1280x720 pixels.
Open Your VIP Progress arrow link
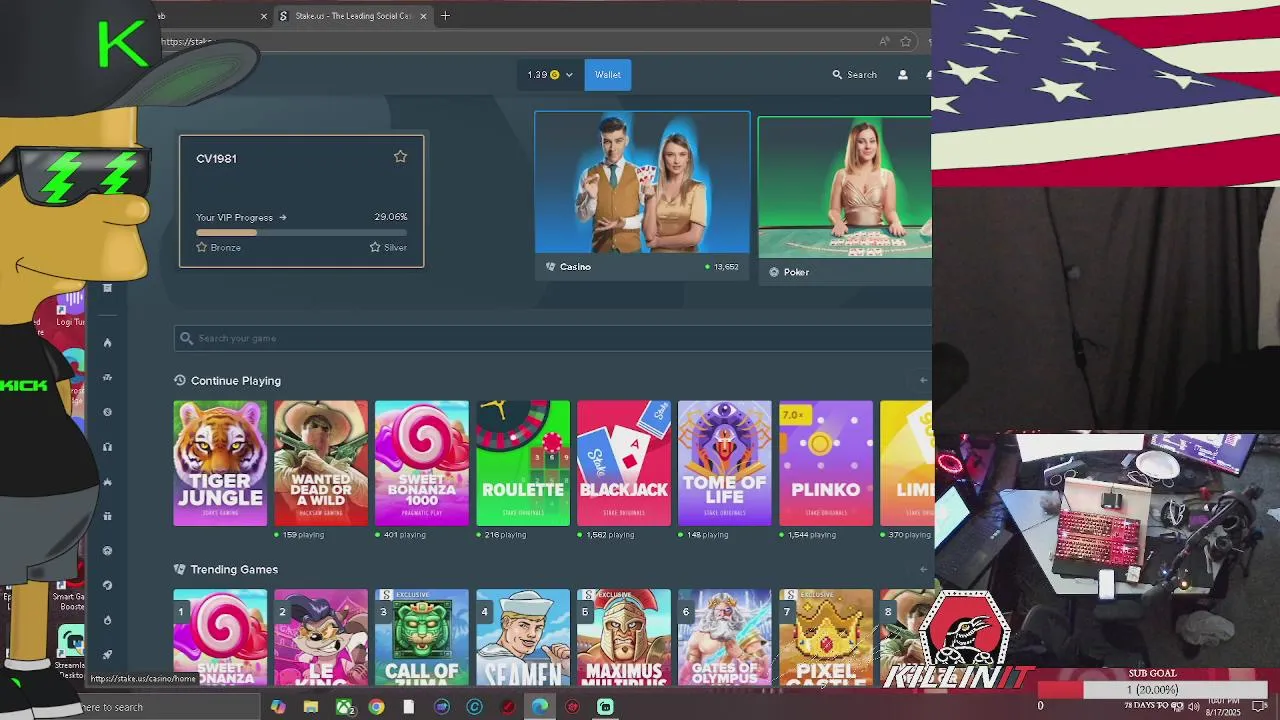pos(241,217)
